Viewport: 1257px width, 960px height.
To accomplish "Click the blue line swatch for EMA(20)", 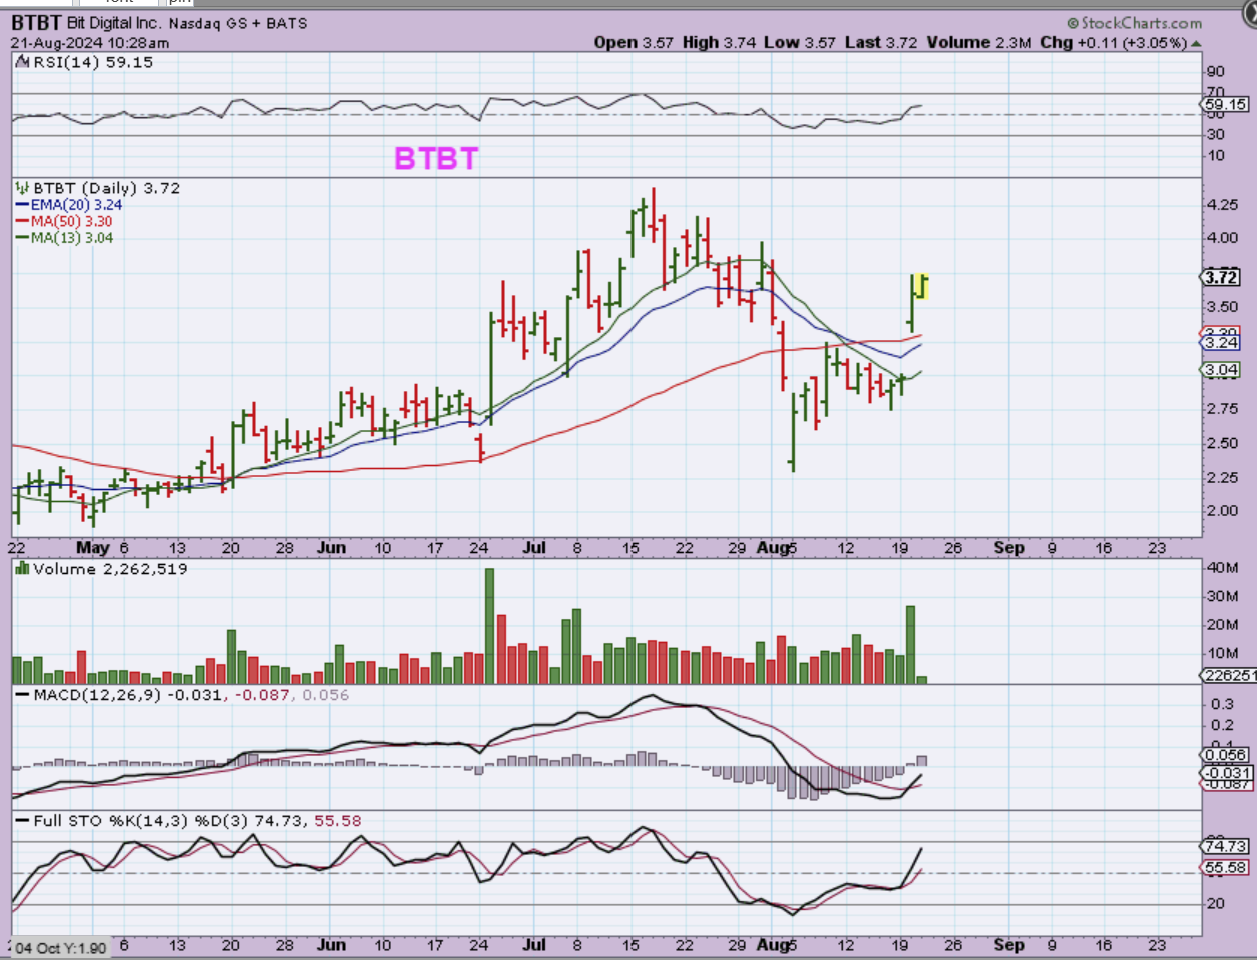I will coord(22,205).
